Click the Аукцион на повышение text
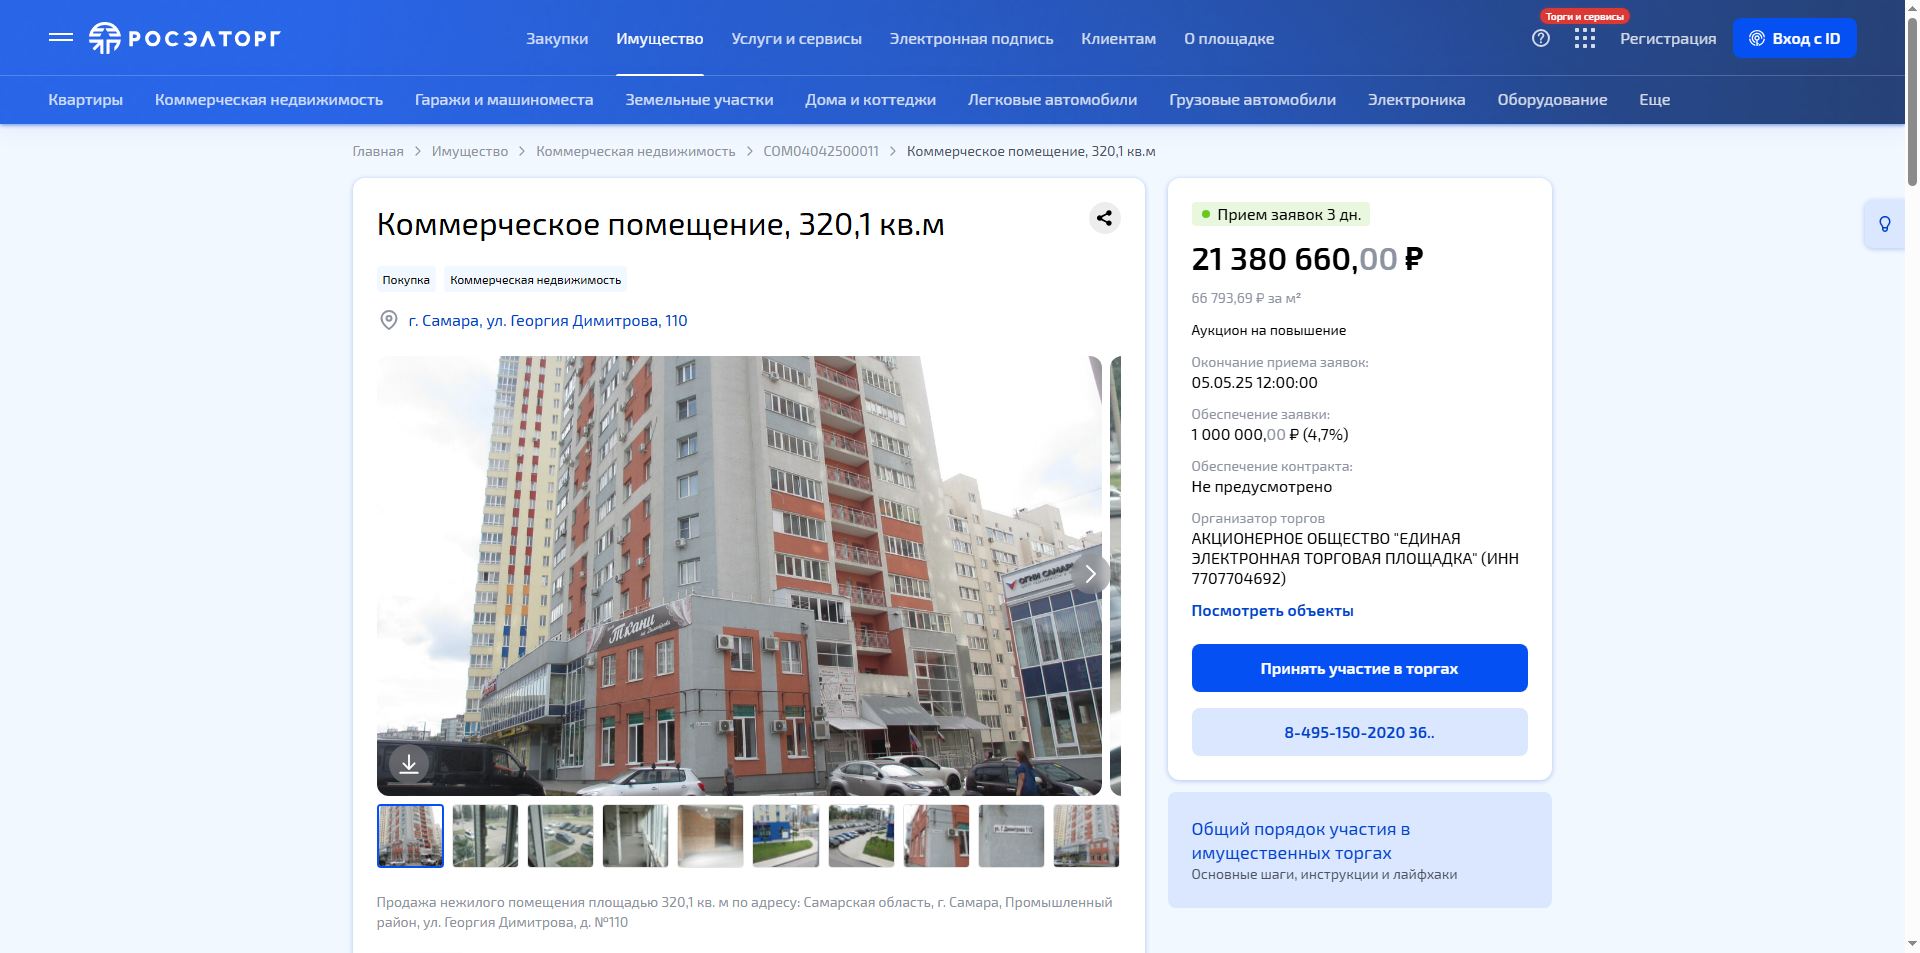Image resolution: width=1920 pixels, height=953 pixels. 1268,331
